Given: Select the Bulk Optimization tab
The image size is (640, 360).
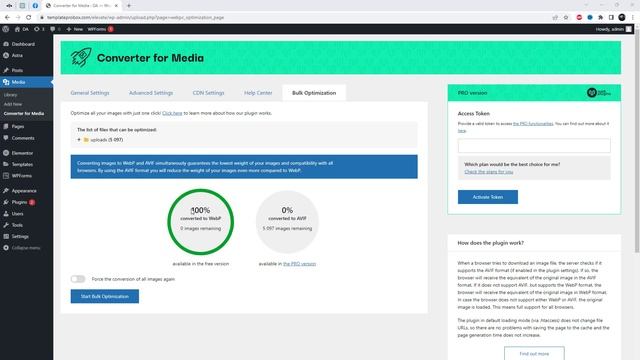Looking at the screenshot, I should 314,93.
